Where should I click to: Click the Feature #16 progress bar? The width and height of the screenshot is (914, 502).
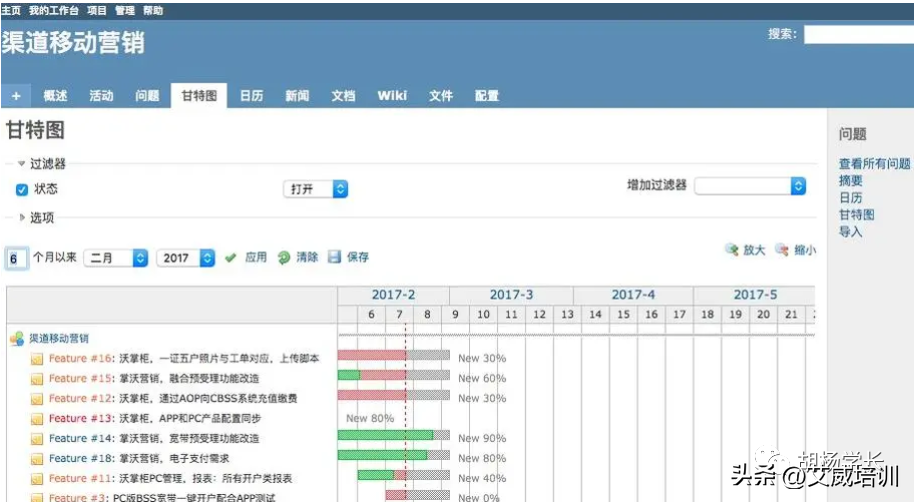pyautogui.click(x=393, y=355)
